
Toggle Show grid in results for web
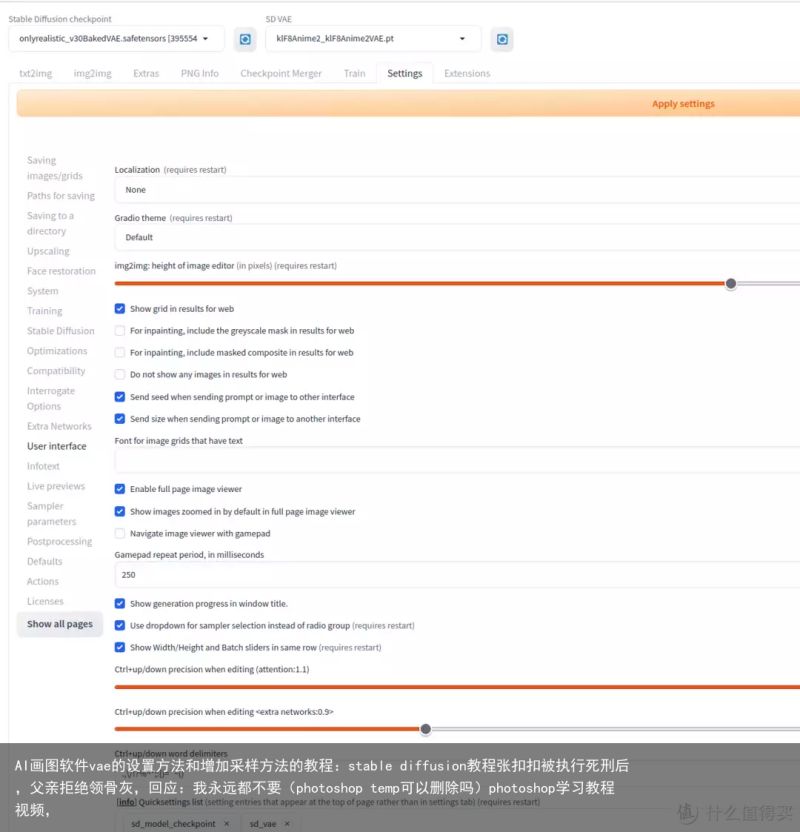point(120,309)
